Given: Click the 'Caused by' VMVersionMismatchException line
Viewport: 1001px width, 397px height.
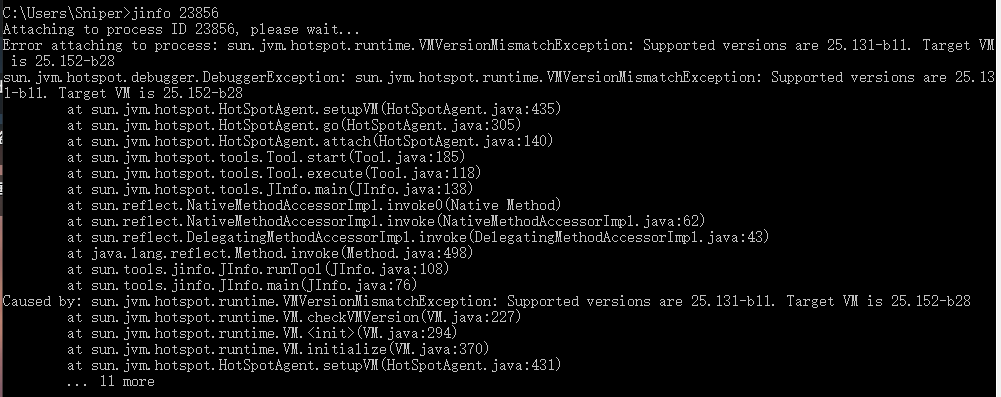Looking at the screenshot, I should point(487,301).
